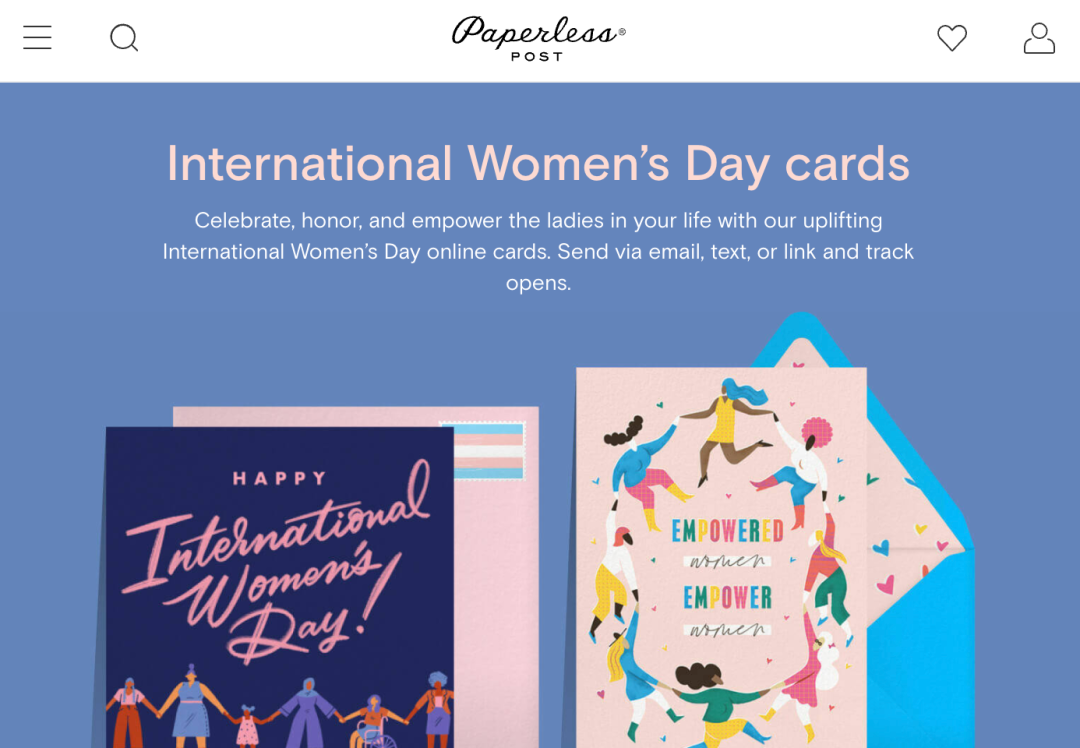The height and width of the screenshot is (748, 1080).
Task: Click the description paragraph about sending cards
Action: (x=538, y=251)
